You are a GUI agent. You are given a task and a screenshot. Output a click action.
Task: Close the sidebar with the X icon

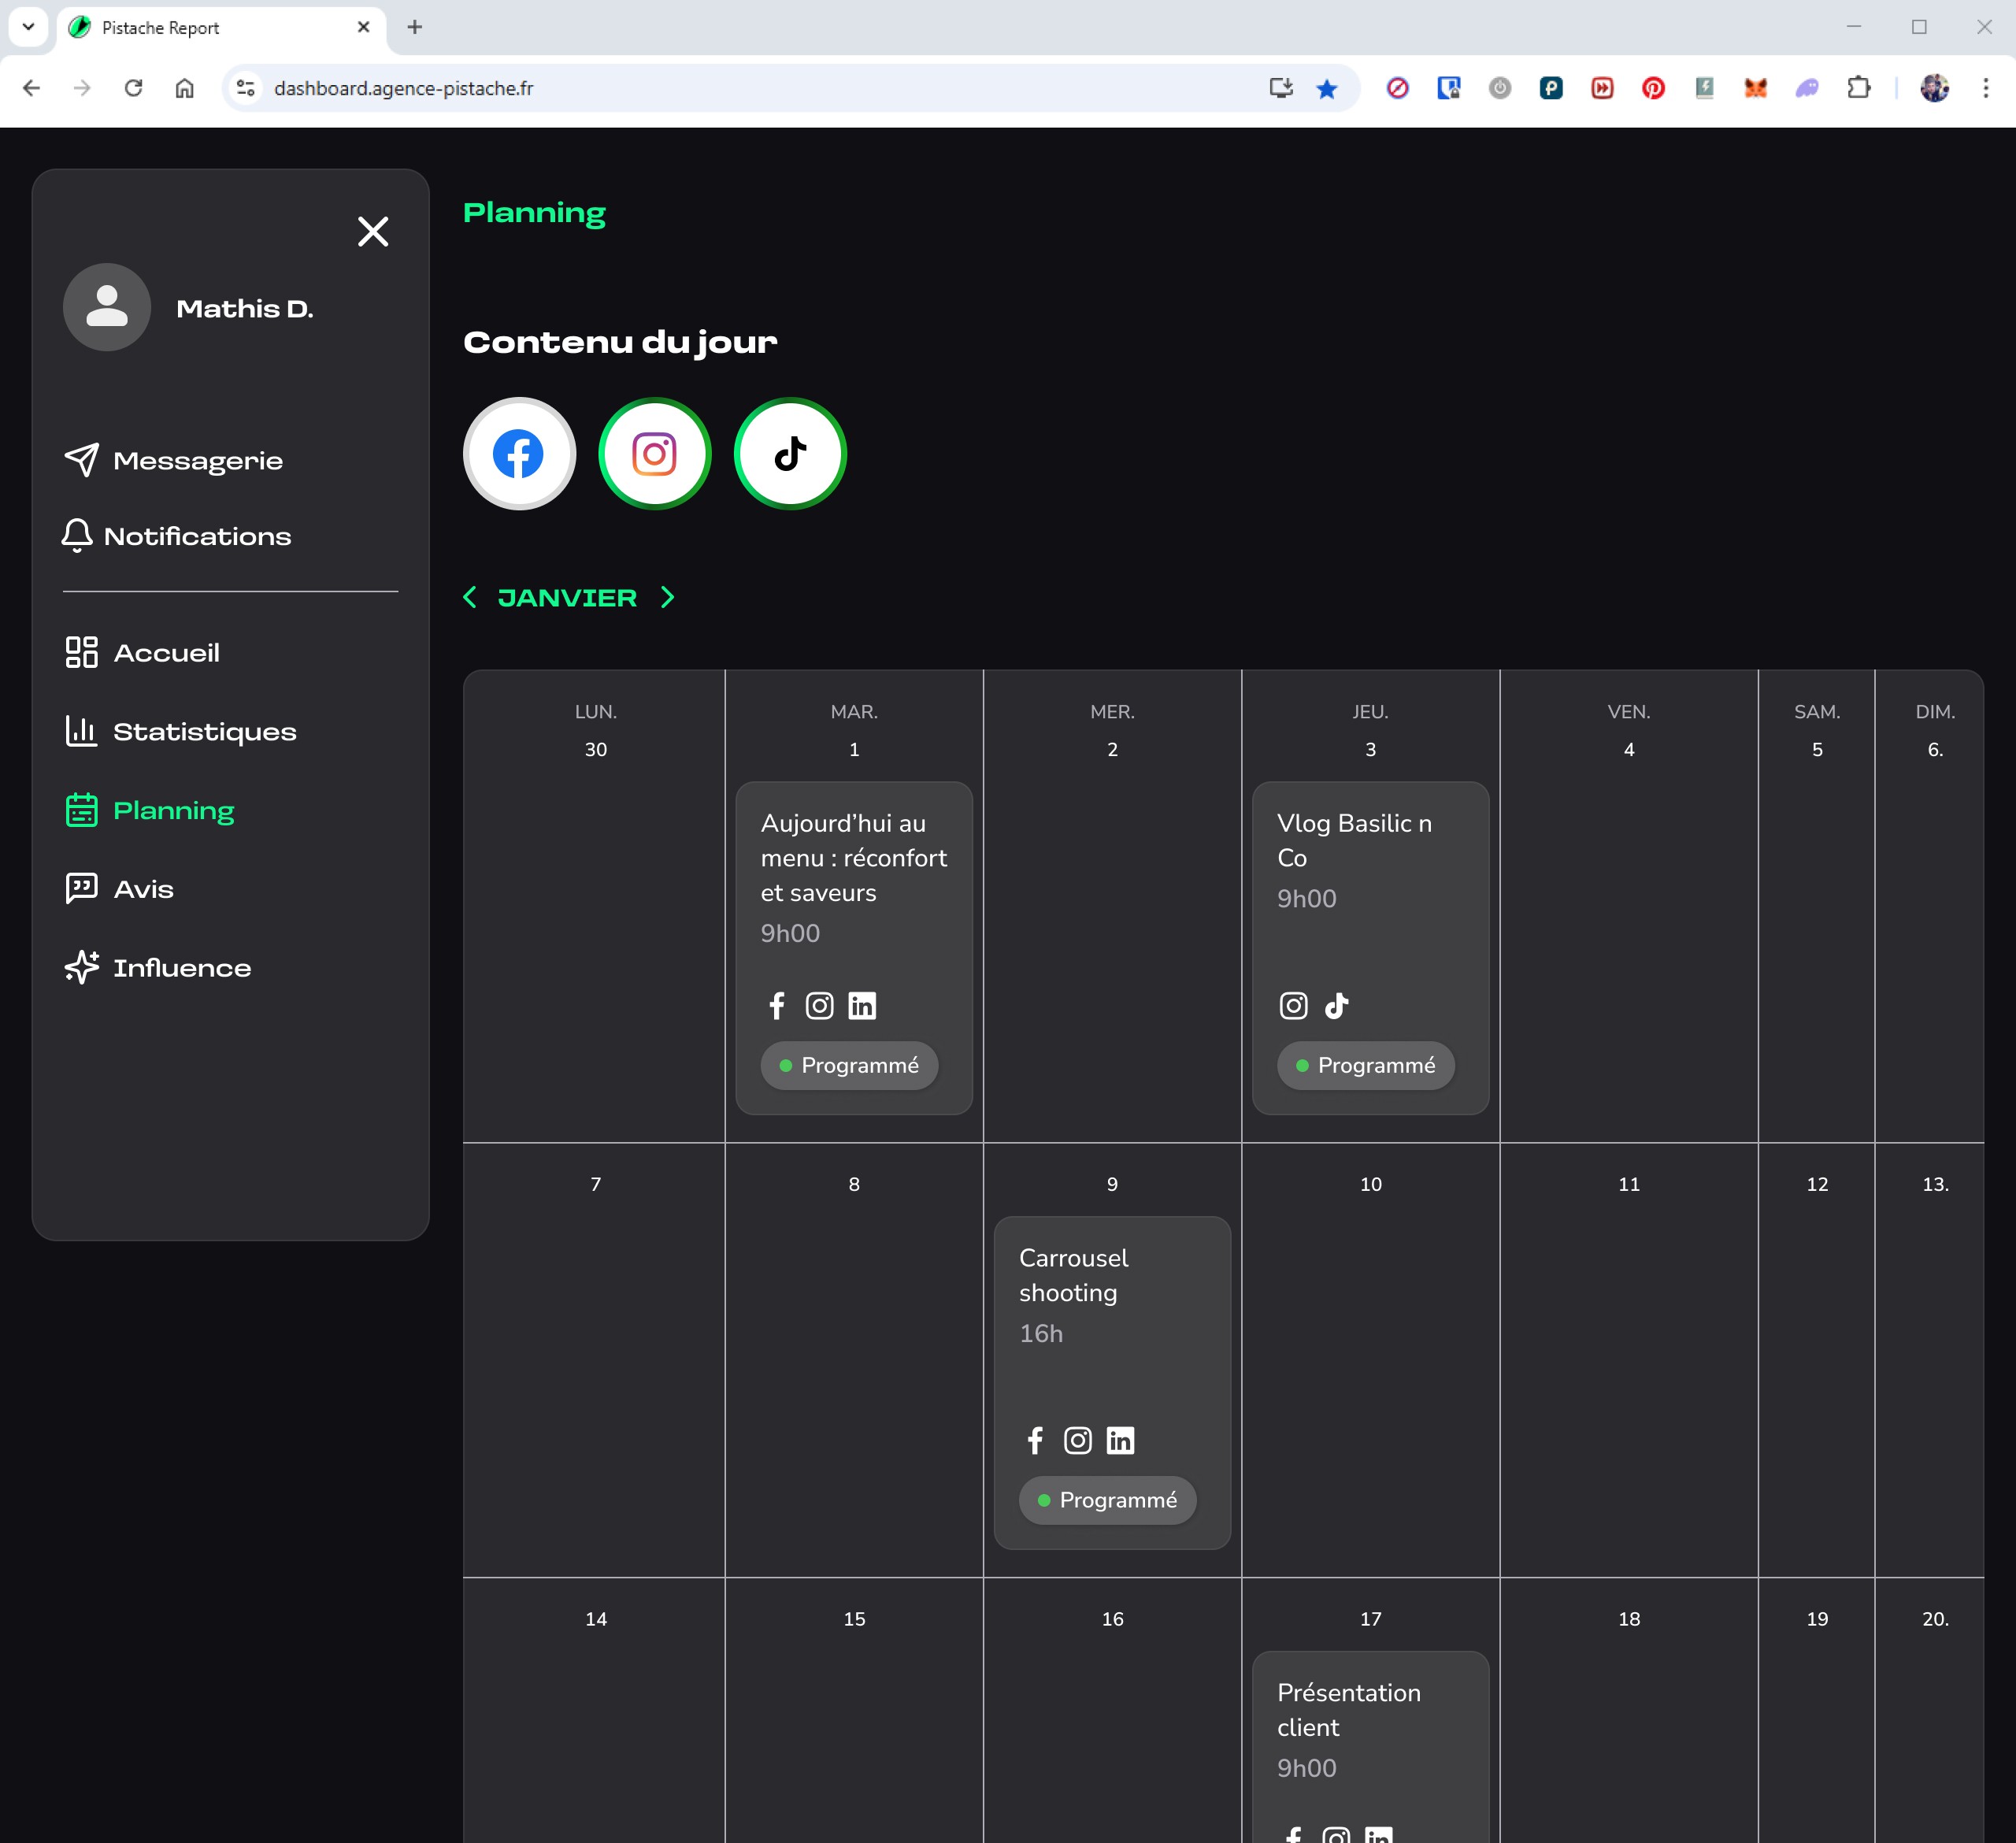373,232
